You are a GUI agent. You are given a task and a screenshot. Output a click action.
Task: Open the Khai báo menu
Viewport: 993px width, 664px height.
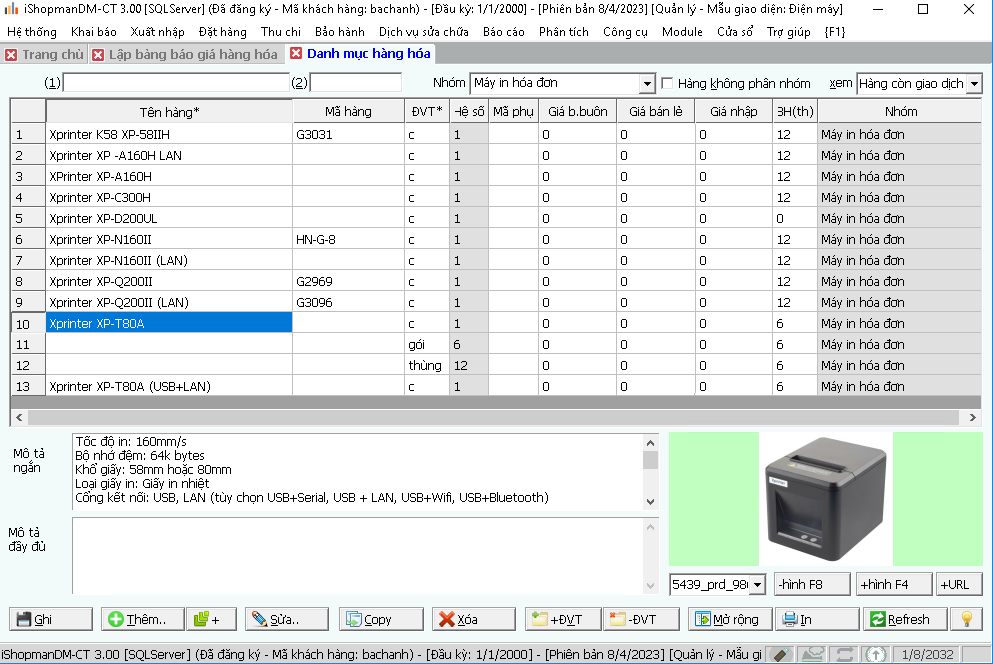point(94,32)
